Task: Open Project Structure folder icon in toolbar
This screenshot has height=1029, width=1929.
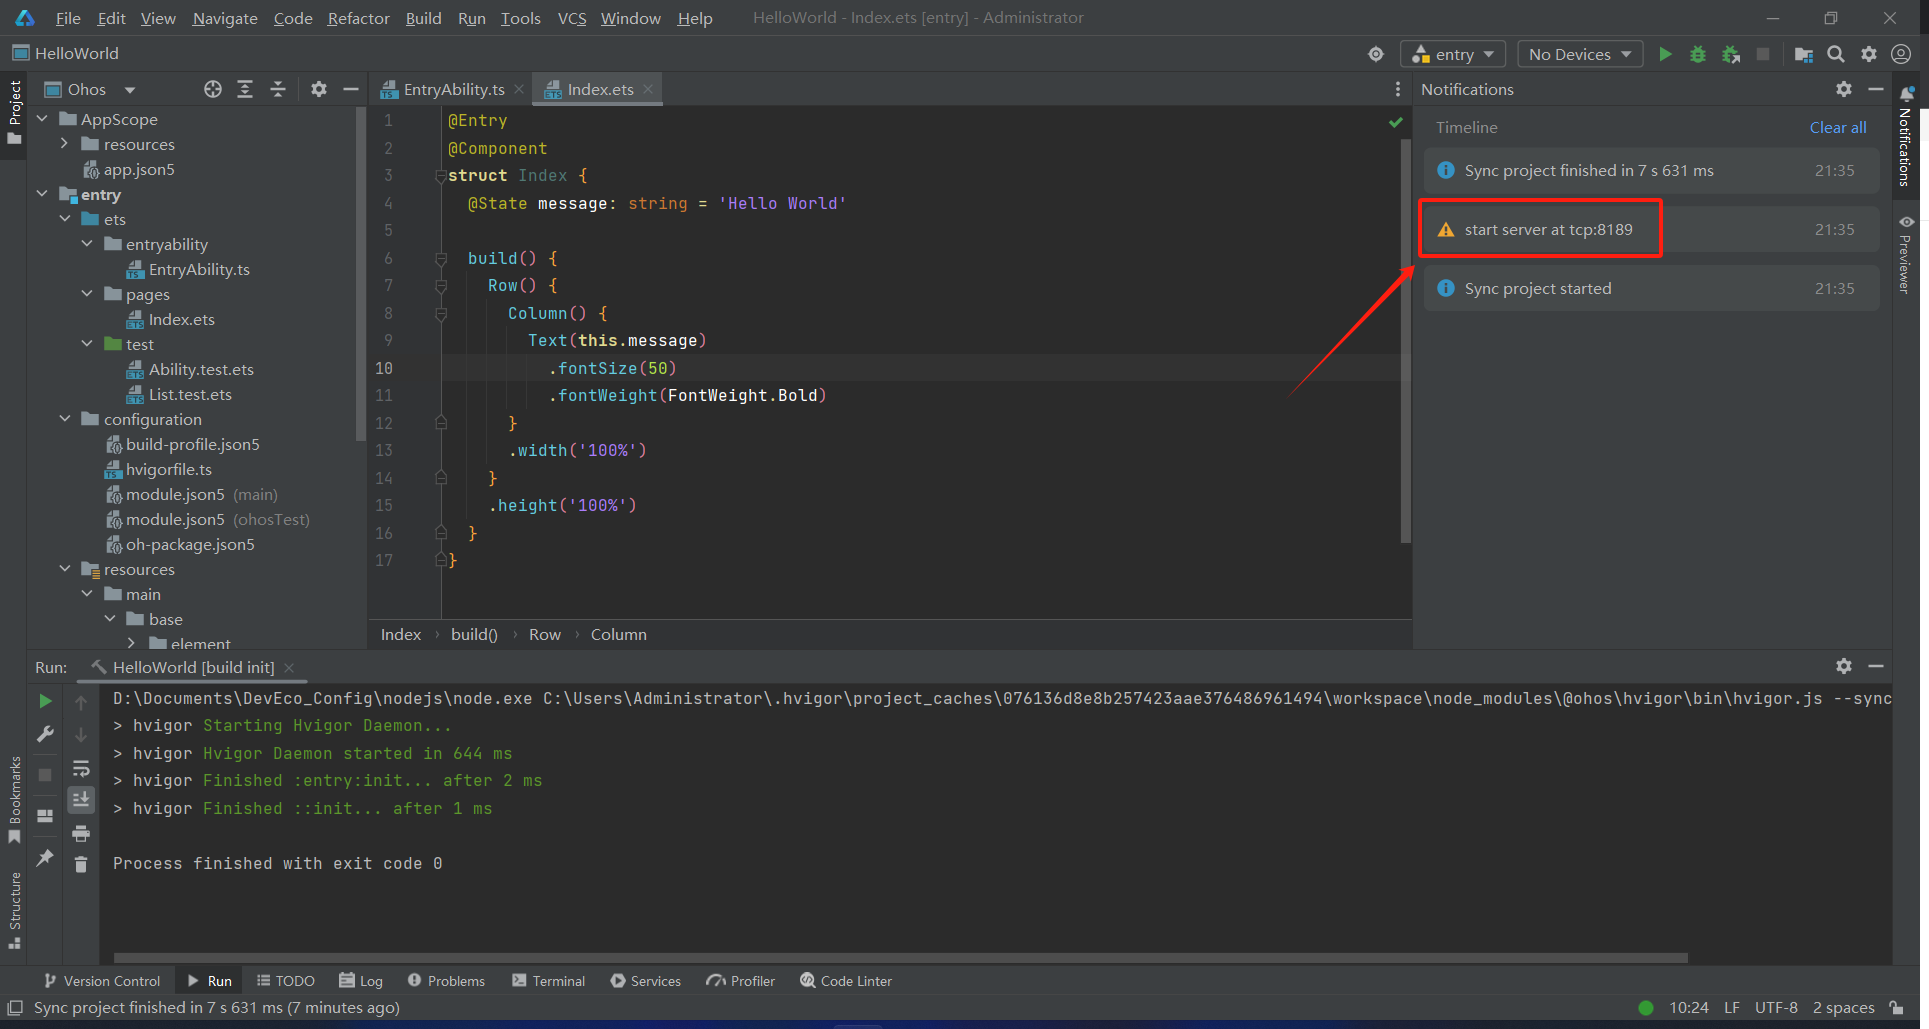Action: pos(1803,54)
